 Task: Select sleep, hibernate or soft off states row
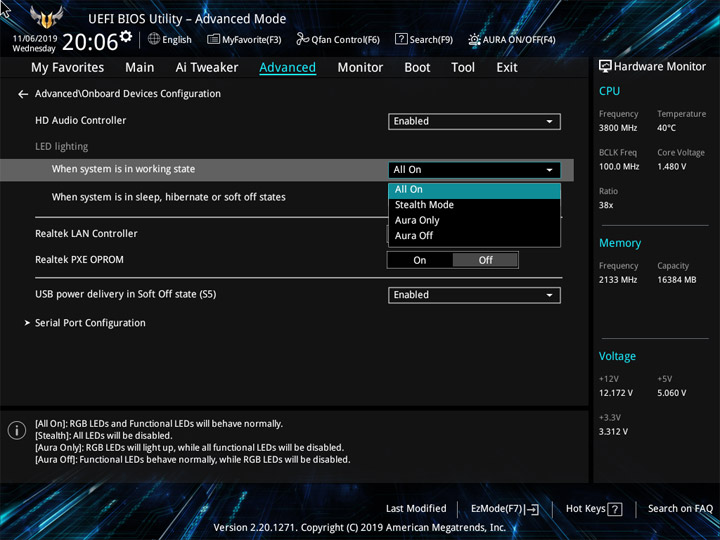169,197
